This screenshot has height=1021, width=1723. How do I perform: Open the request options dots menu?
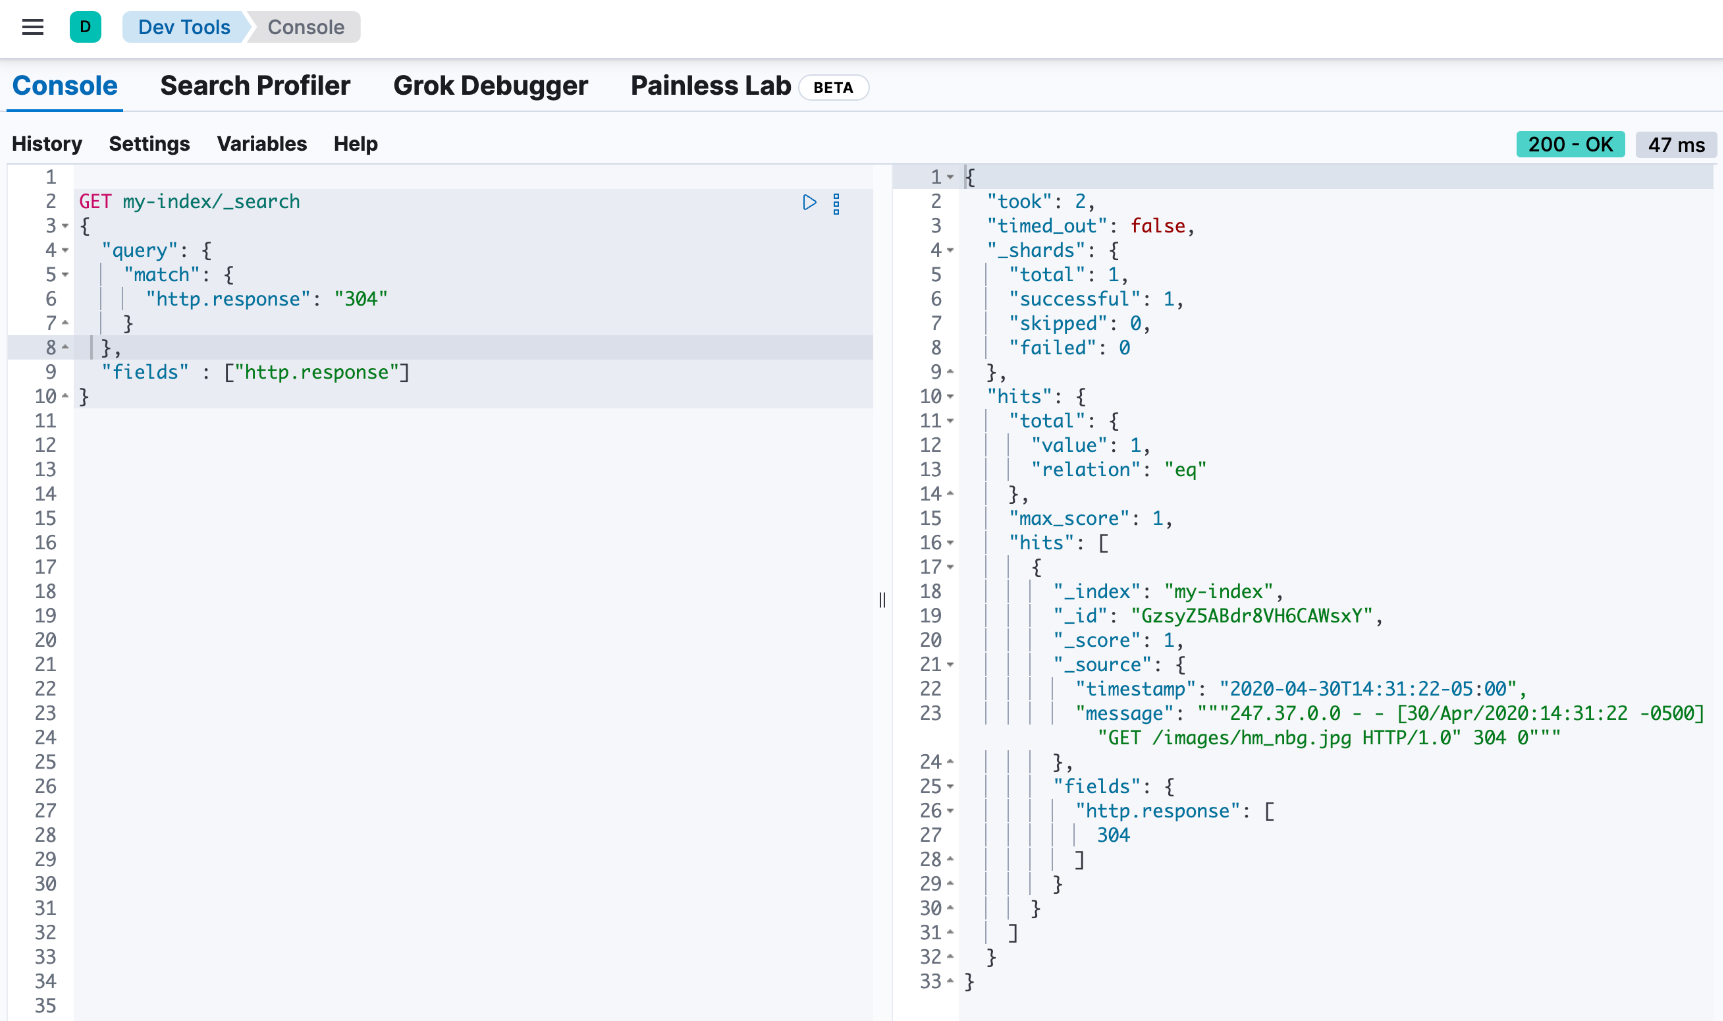pos(836,204)
